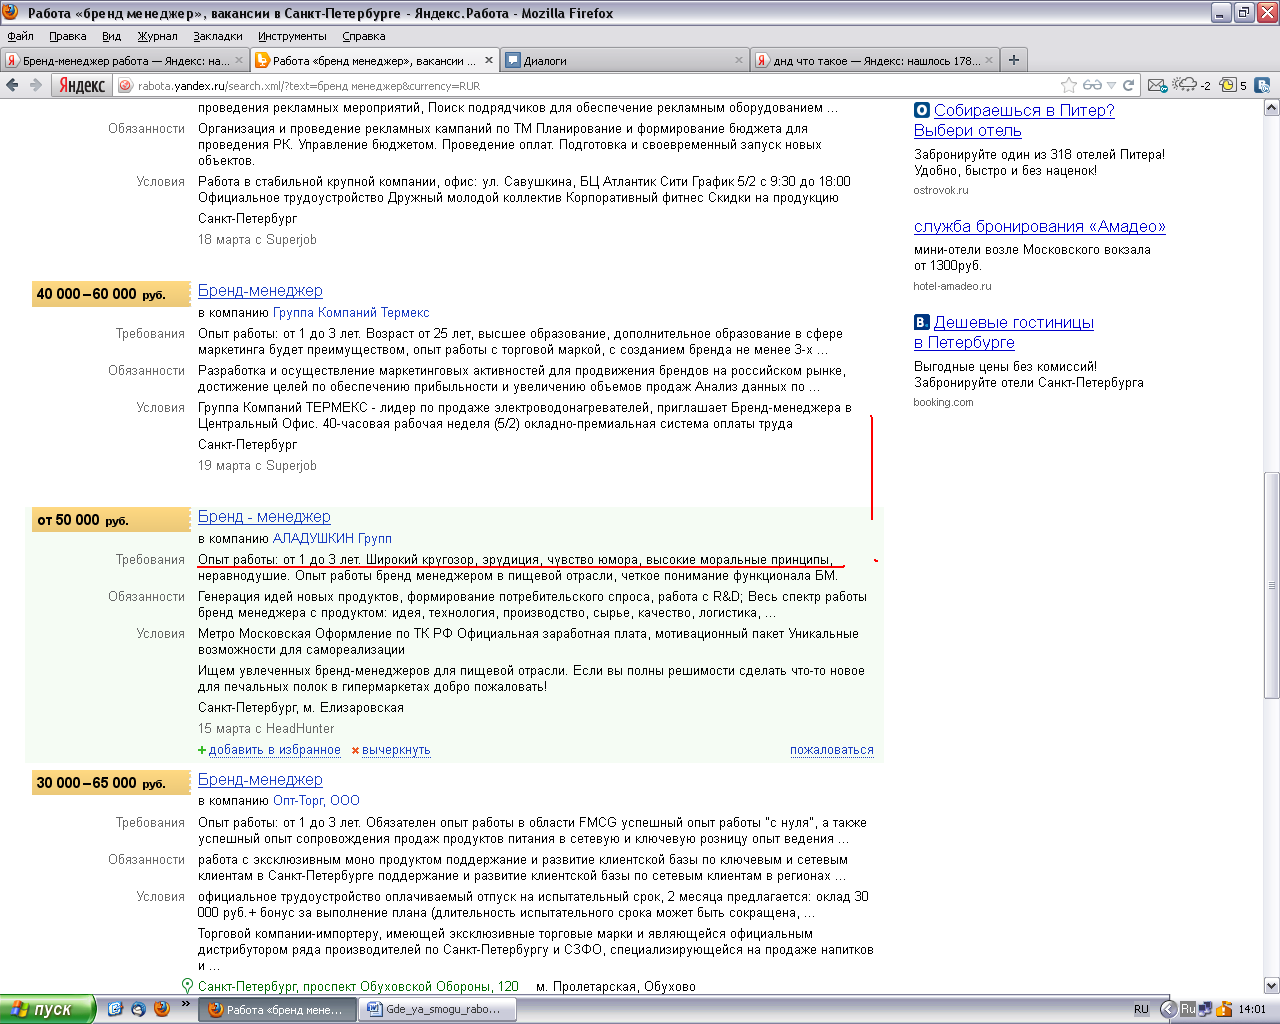Open the Yandex mail envelope icon
The image size is (1280, 1024).
pyautogui.click(x=1157, y=85)
